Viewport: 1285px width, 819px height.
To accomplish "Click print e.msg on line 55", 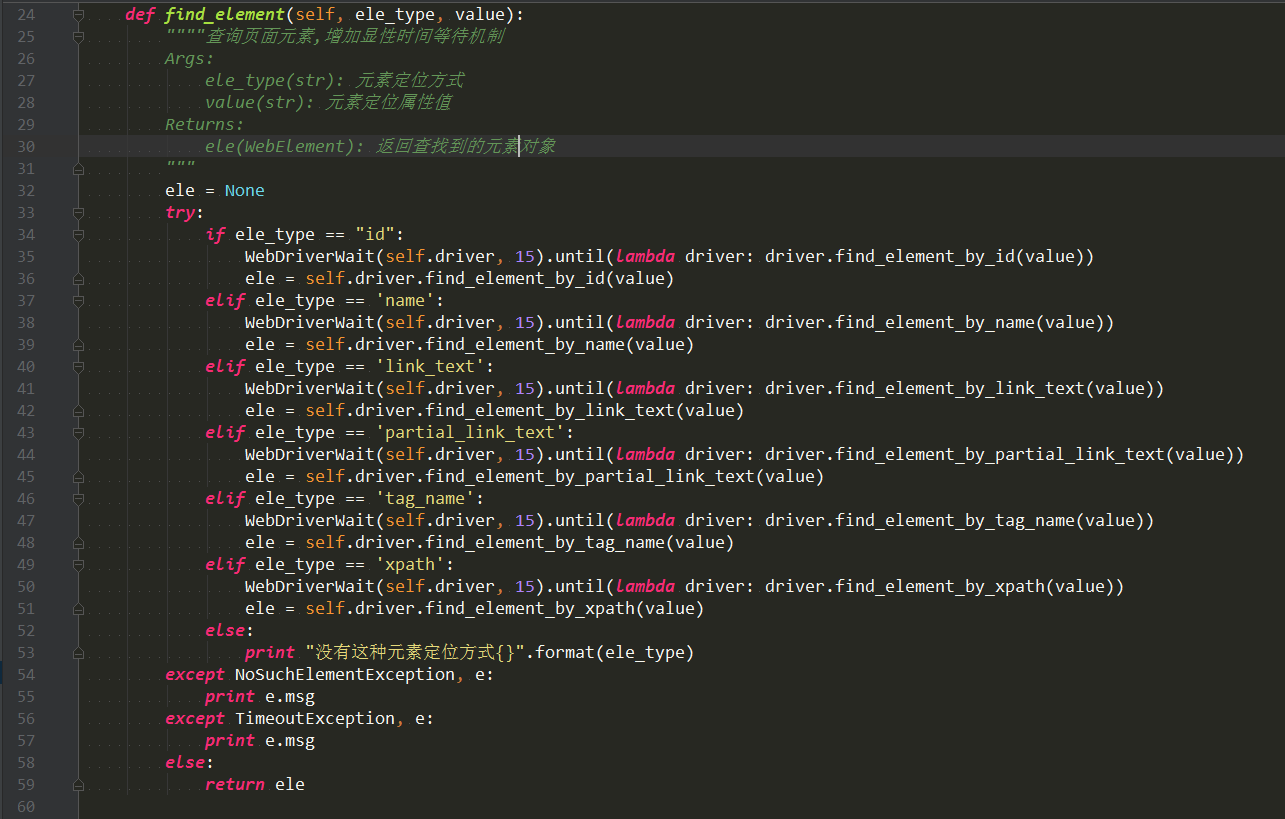I will pos(260,697).
